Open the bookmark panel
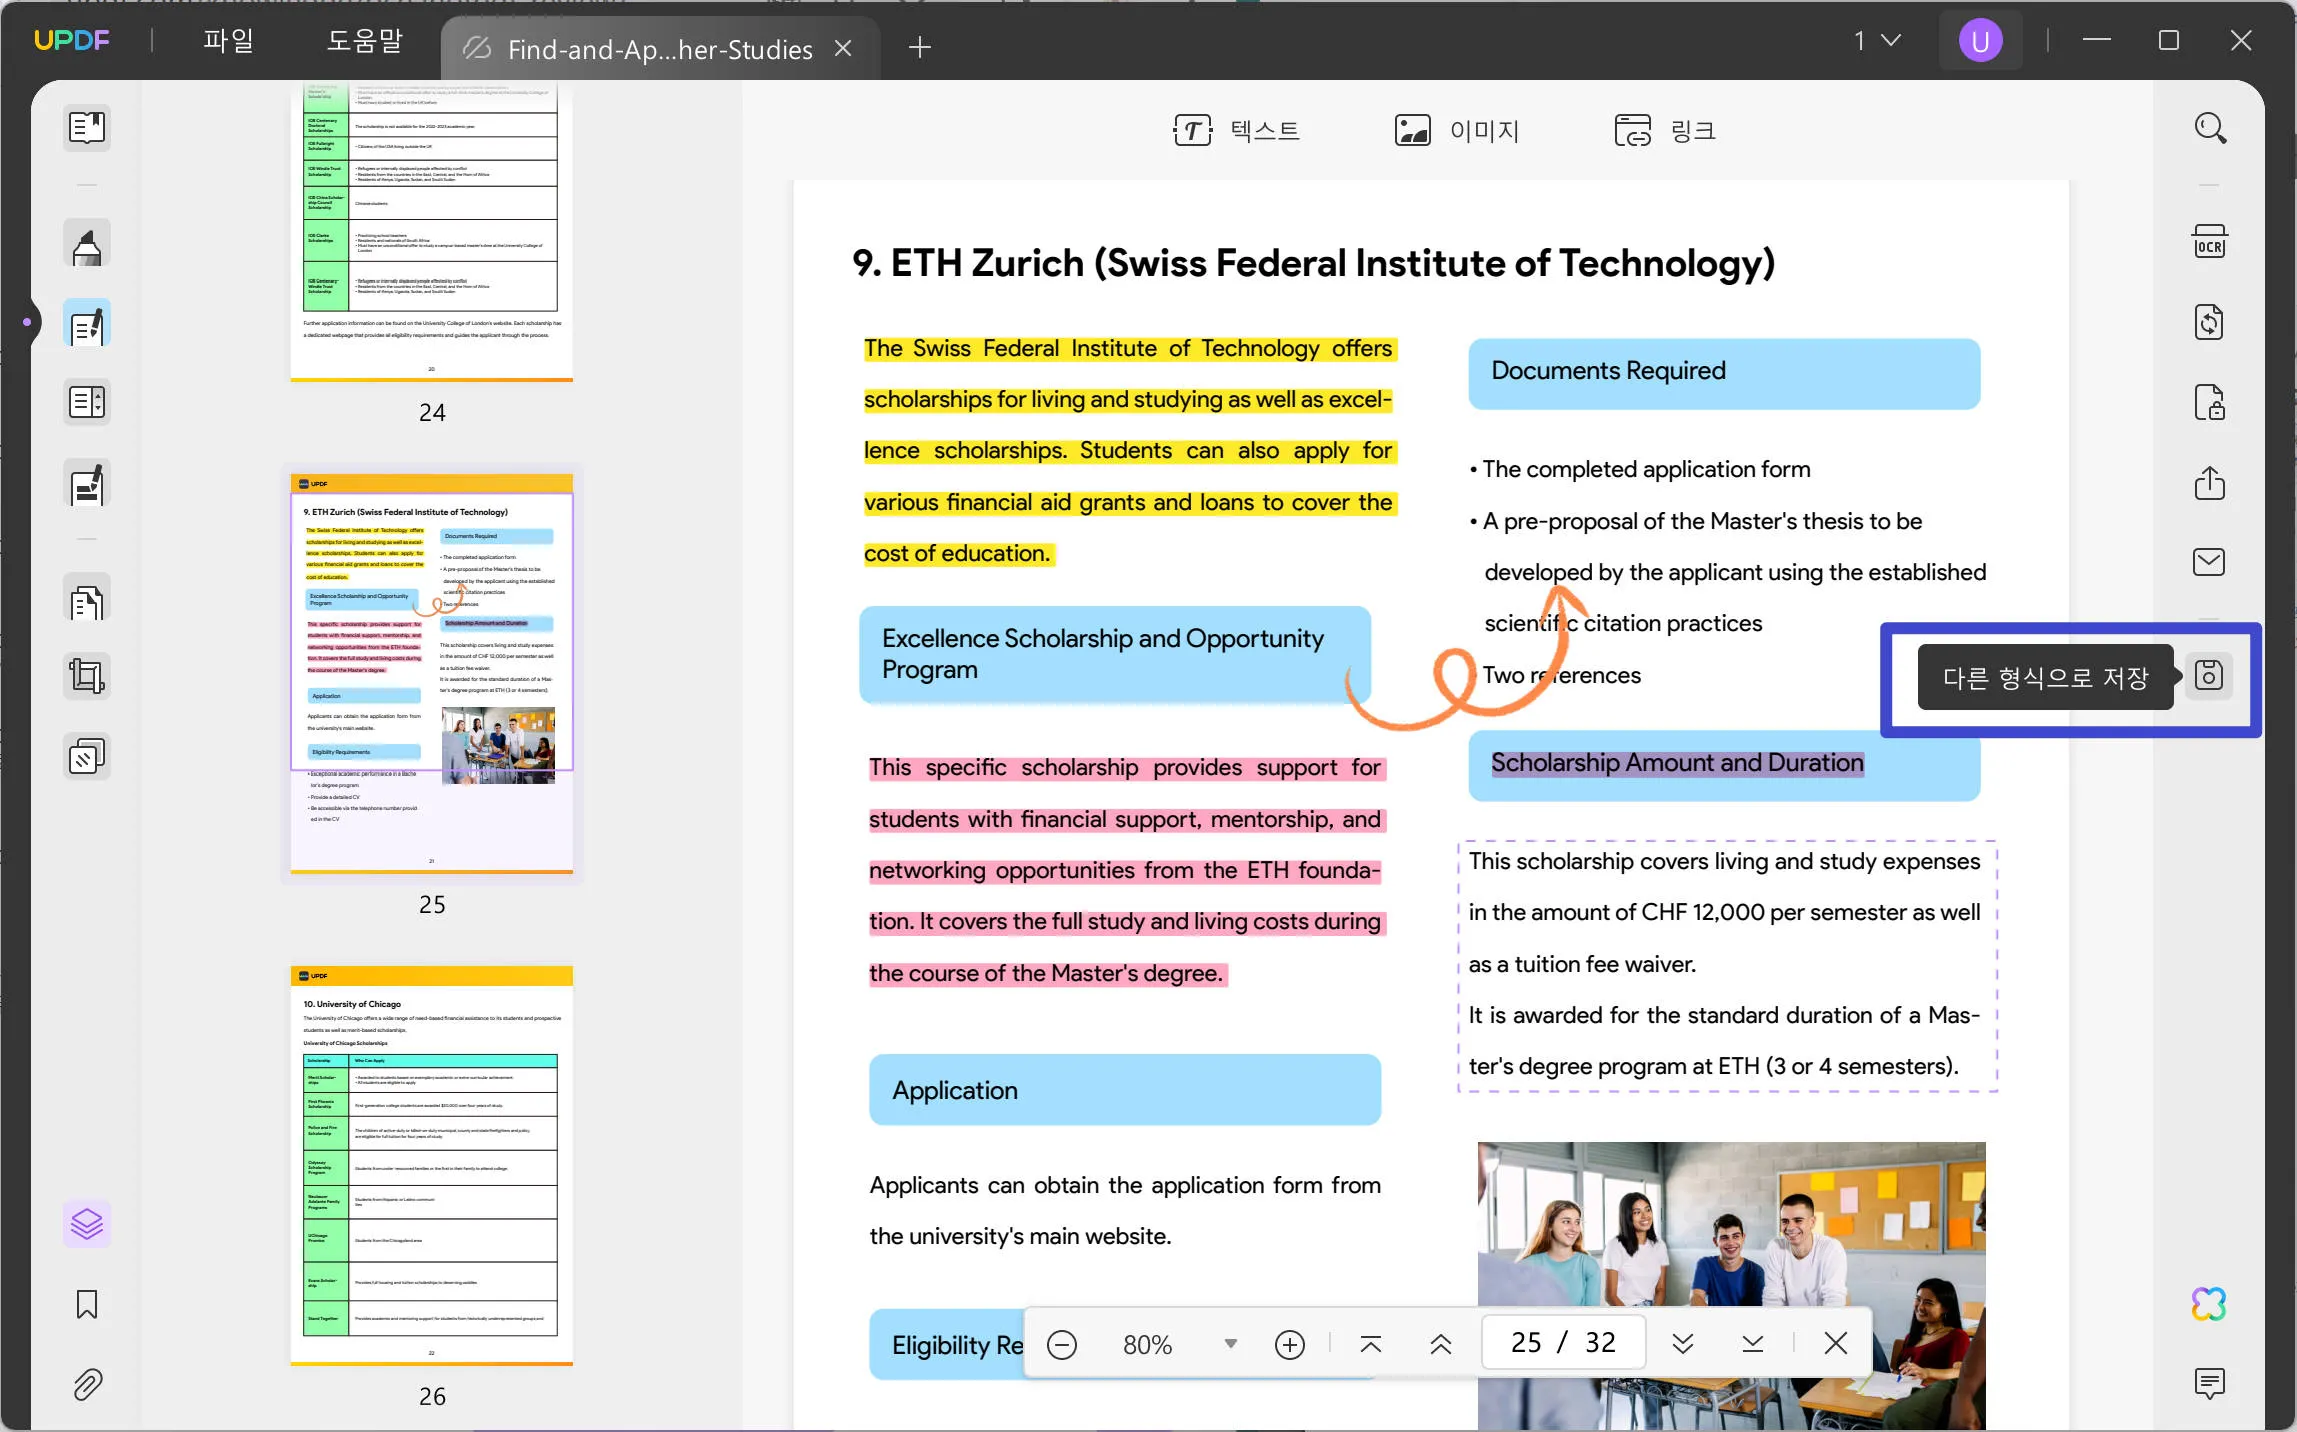Screen dimensions: 2297x1432 tap(87, 1305)
